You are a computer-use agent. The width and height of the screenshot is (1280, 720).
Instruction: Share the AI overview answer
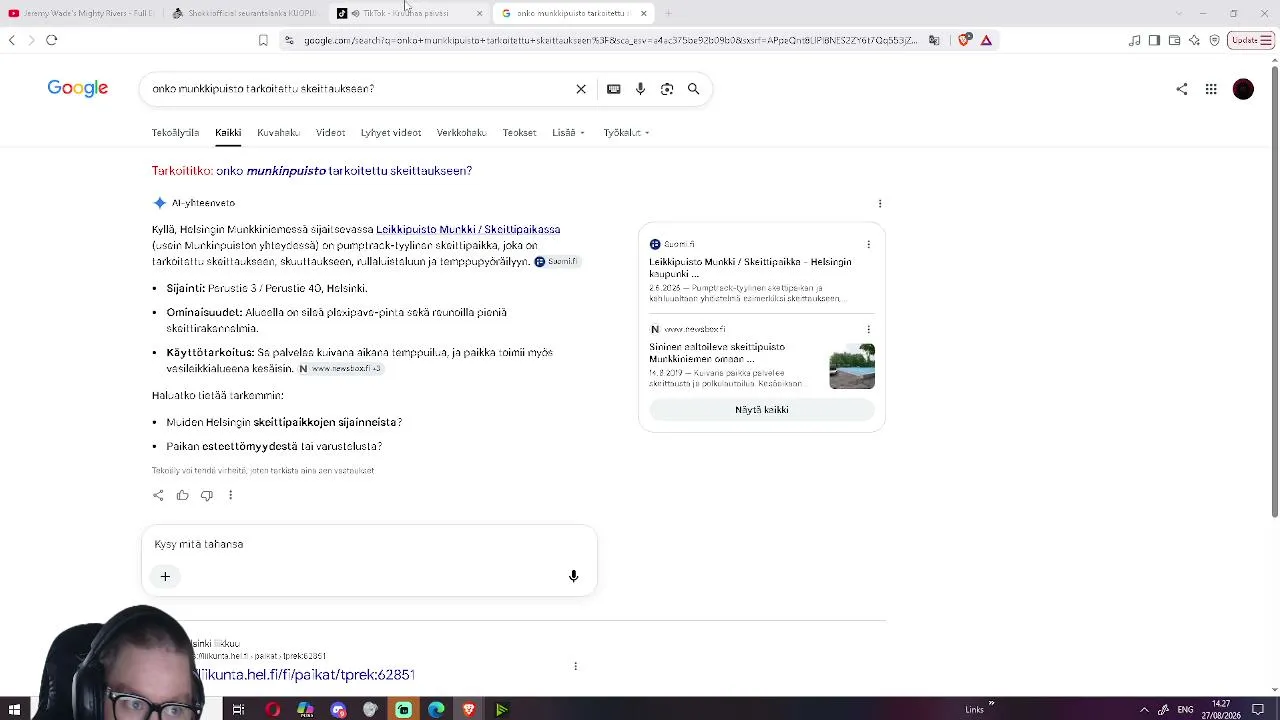click(158, 495)
